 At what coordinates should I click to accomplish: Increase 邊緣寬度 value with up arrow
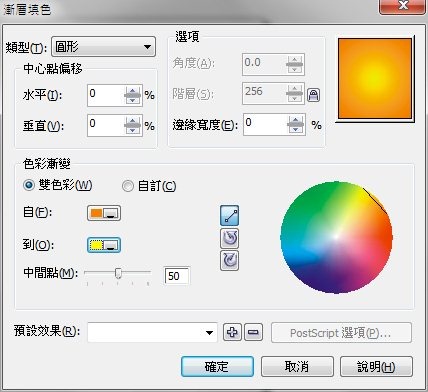[296, 120]
